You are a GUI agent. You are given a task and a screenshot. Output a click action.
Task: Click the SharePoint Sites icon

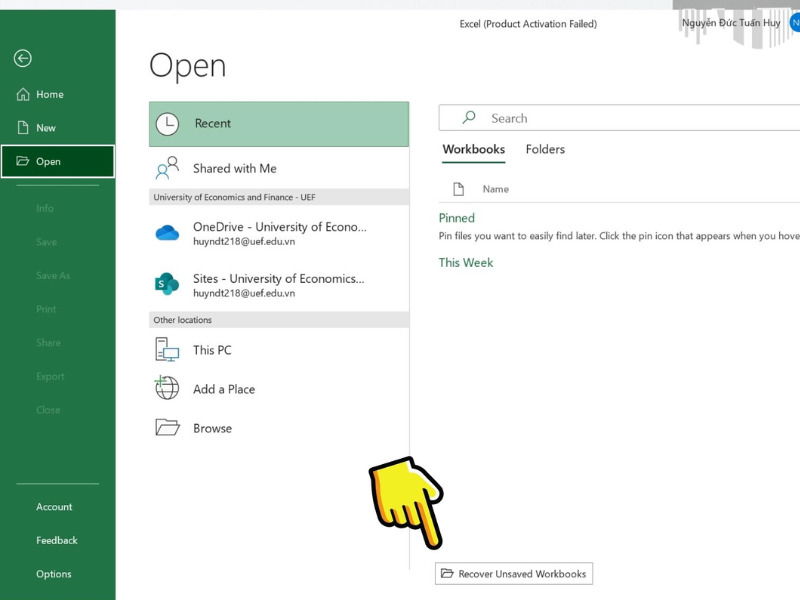point(167,284)
